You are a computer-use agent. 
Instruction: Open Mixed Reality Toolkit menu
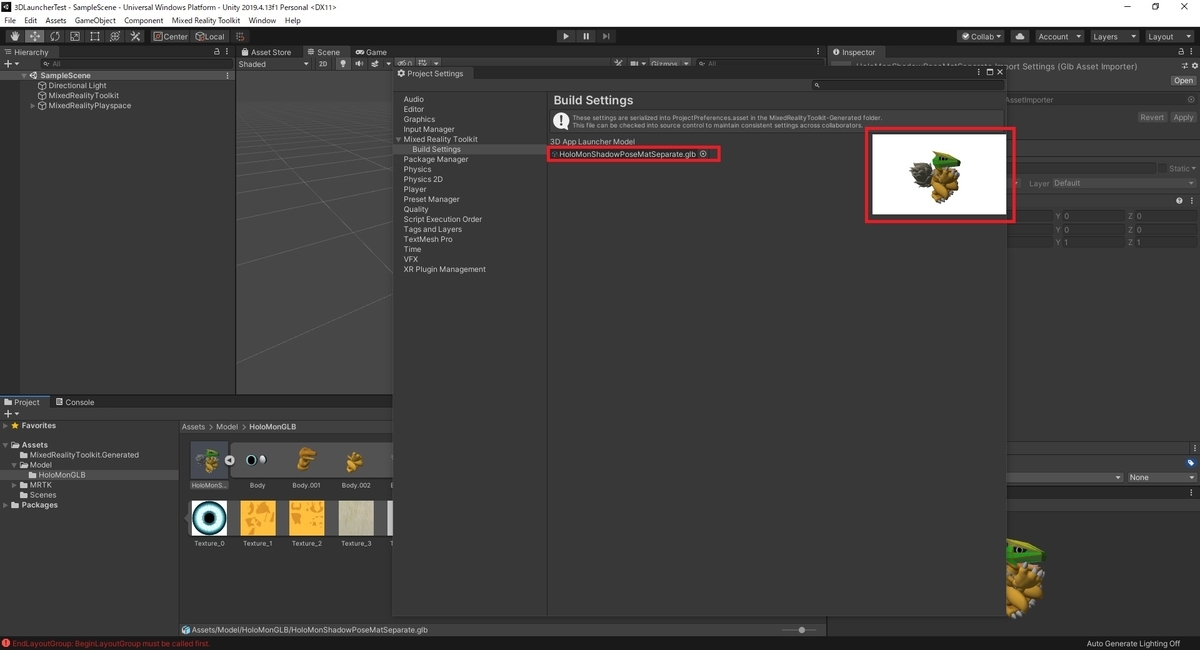(206, 20)
